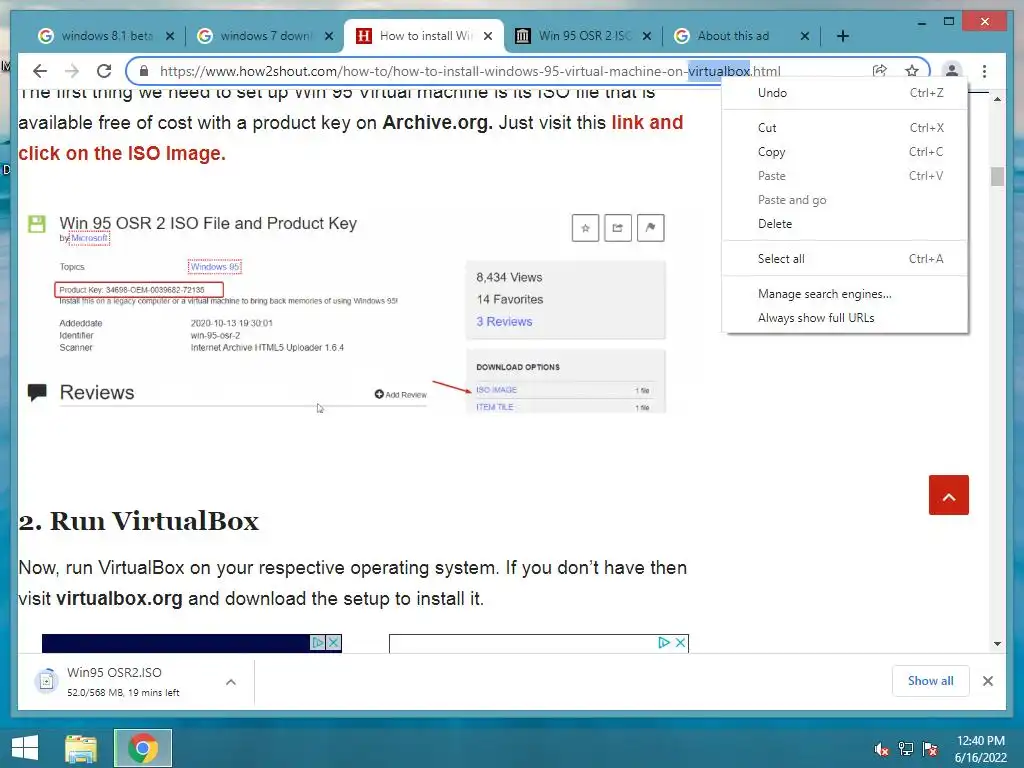Viewport: 1024px width, 768px height.
Task: Click the vertical scrollbar thumb
Action: pos(997,176)
